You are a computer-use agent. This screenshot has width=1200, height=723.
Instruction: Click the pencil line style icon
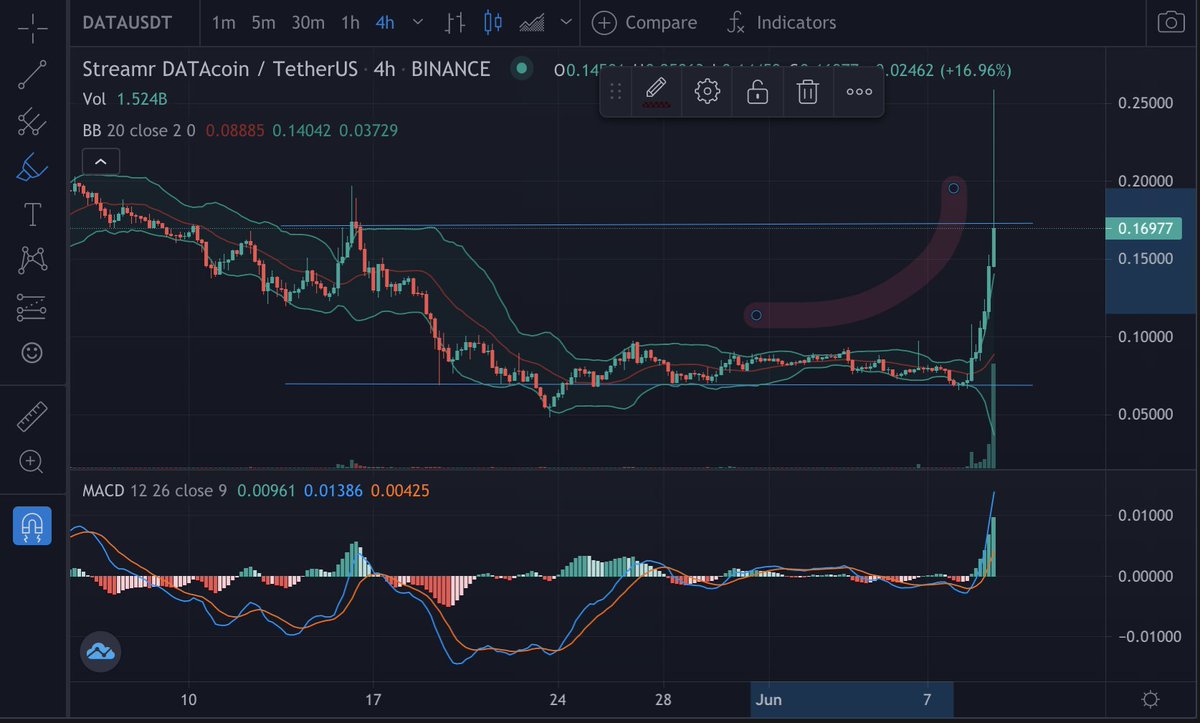click(656, 92)
